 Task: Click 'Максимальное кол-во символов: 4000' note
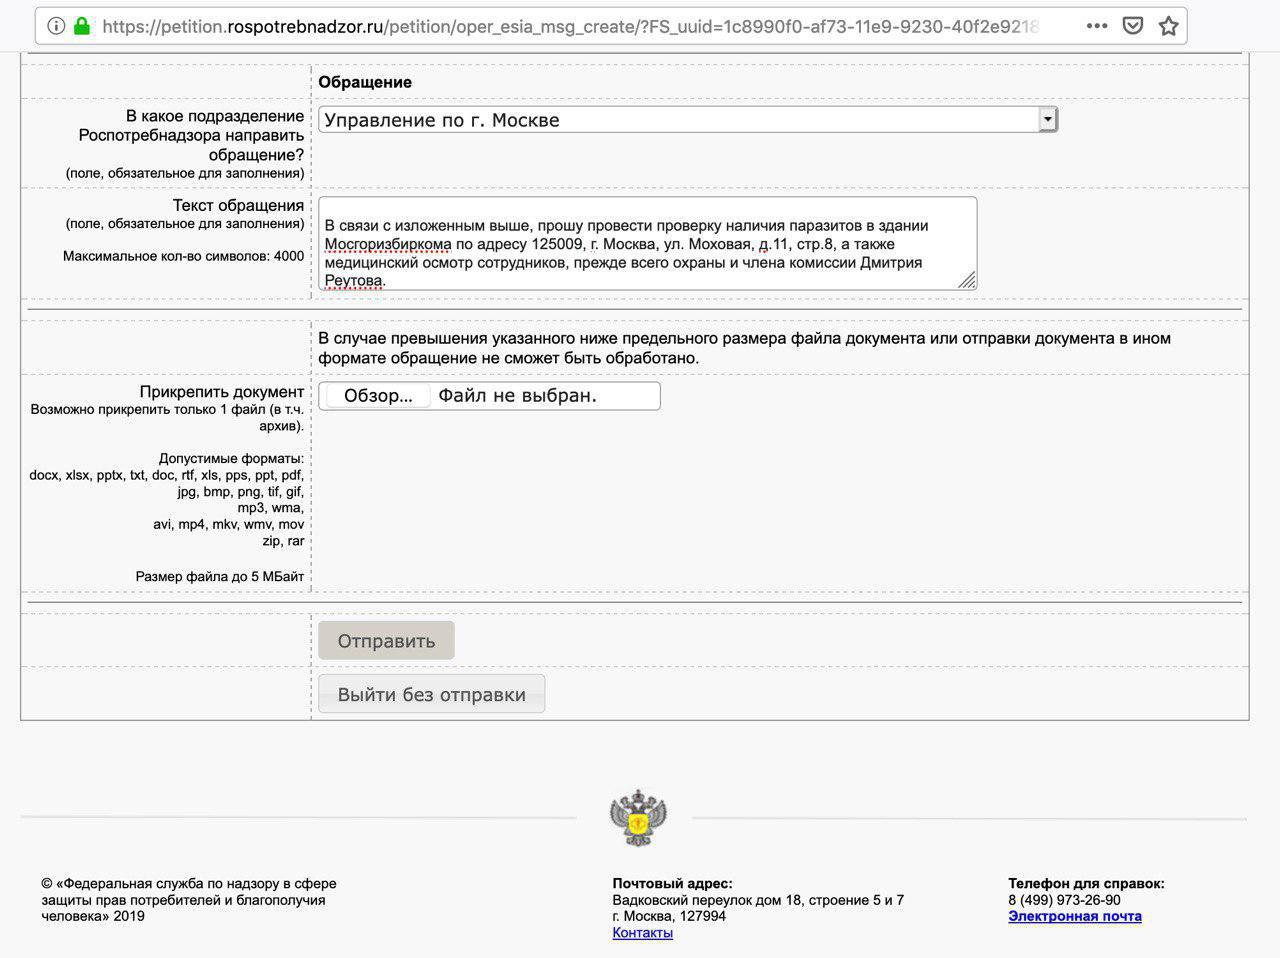[x=183, y=256]
